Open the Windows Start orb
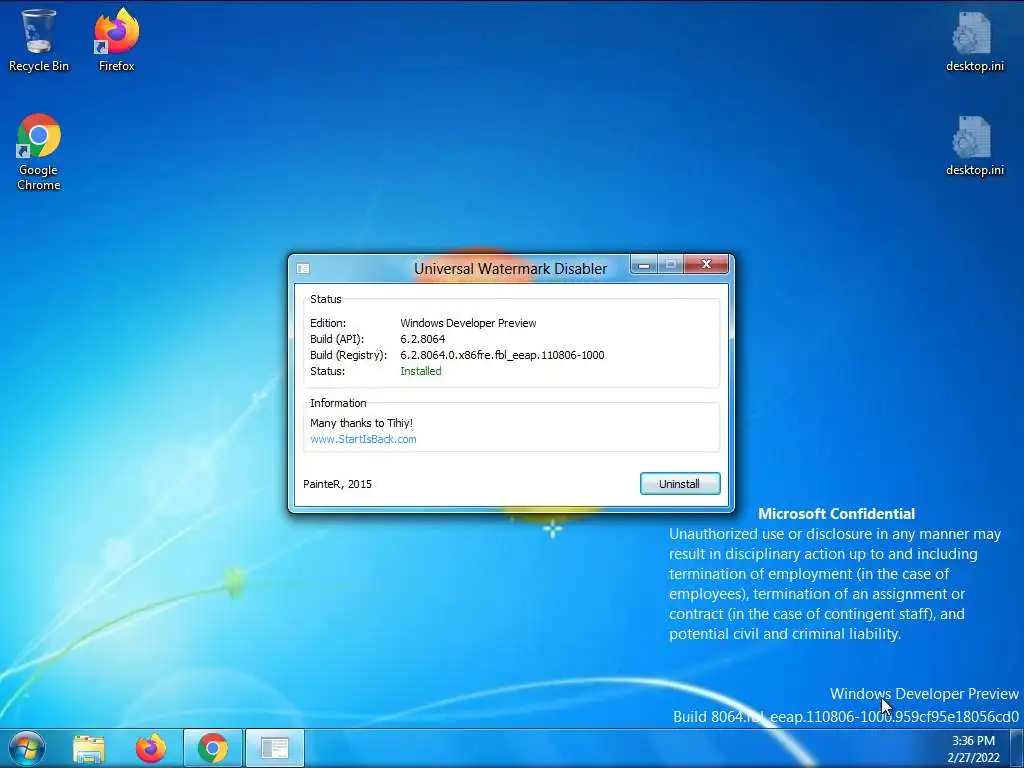 tap(27, 748)
